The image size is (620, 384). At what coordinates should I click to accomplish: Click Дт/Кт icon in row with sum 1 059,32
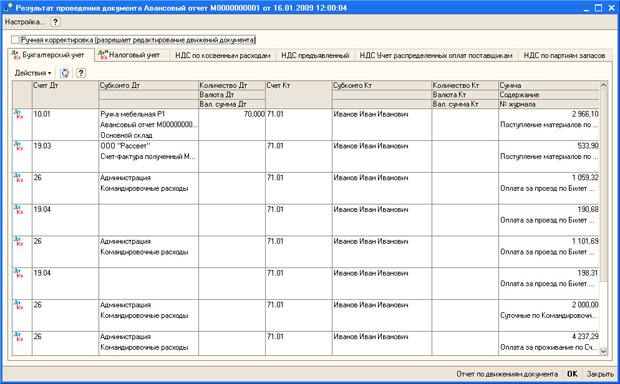[x=18, y=178]
